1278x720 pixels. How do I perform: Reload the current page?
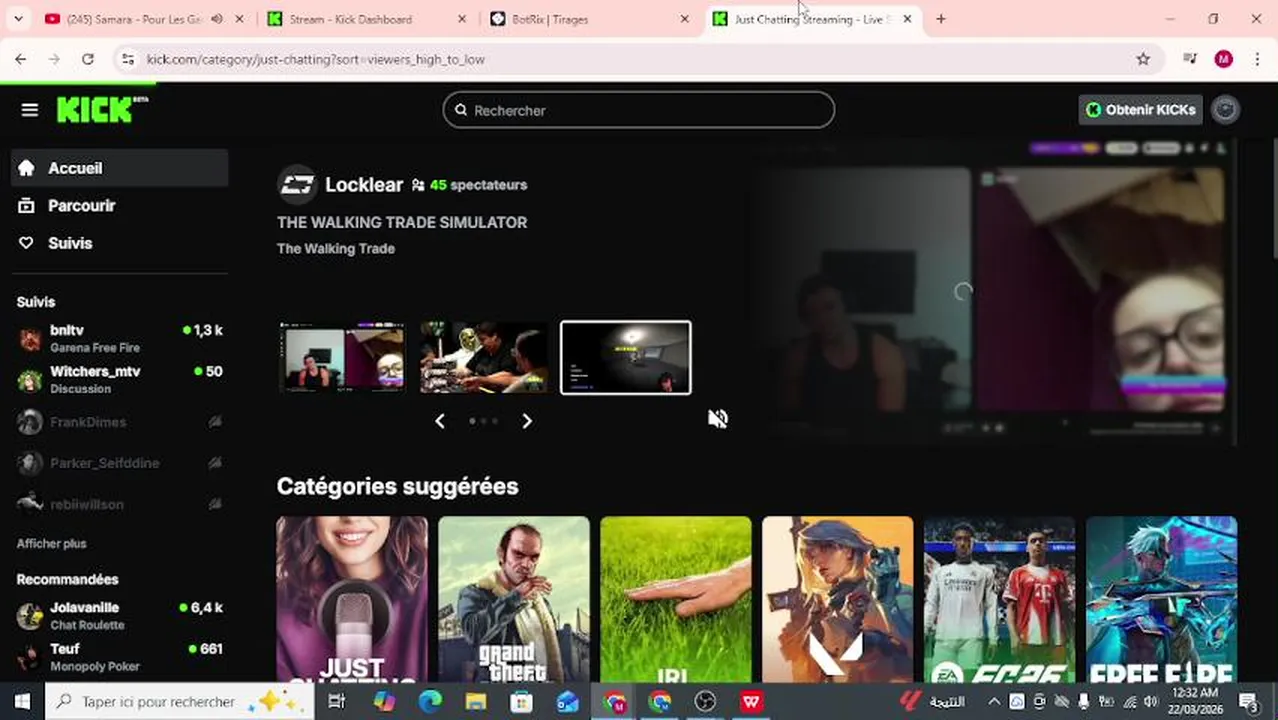click(x=88, y=59)
